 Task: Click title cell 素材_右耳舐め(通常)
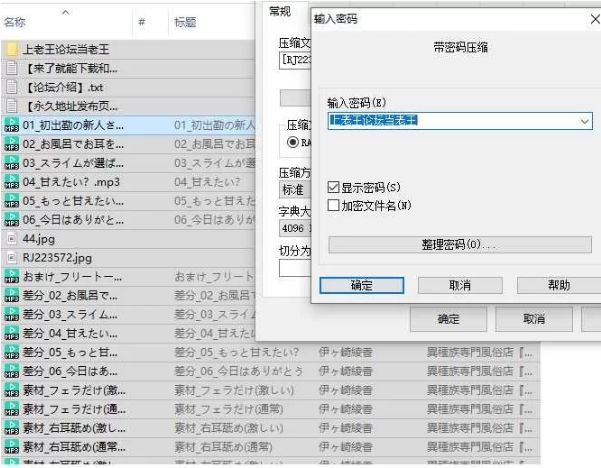click(223, 447)
